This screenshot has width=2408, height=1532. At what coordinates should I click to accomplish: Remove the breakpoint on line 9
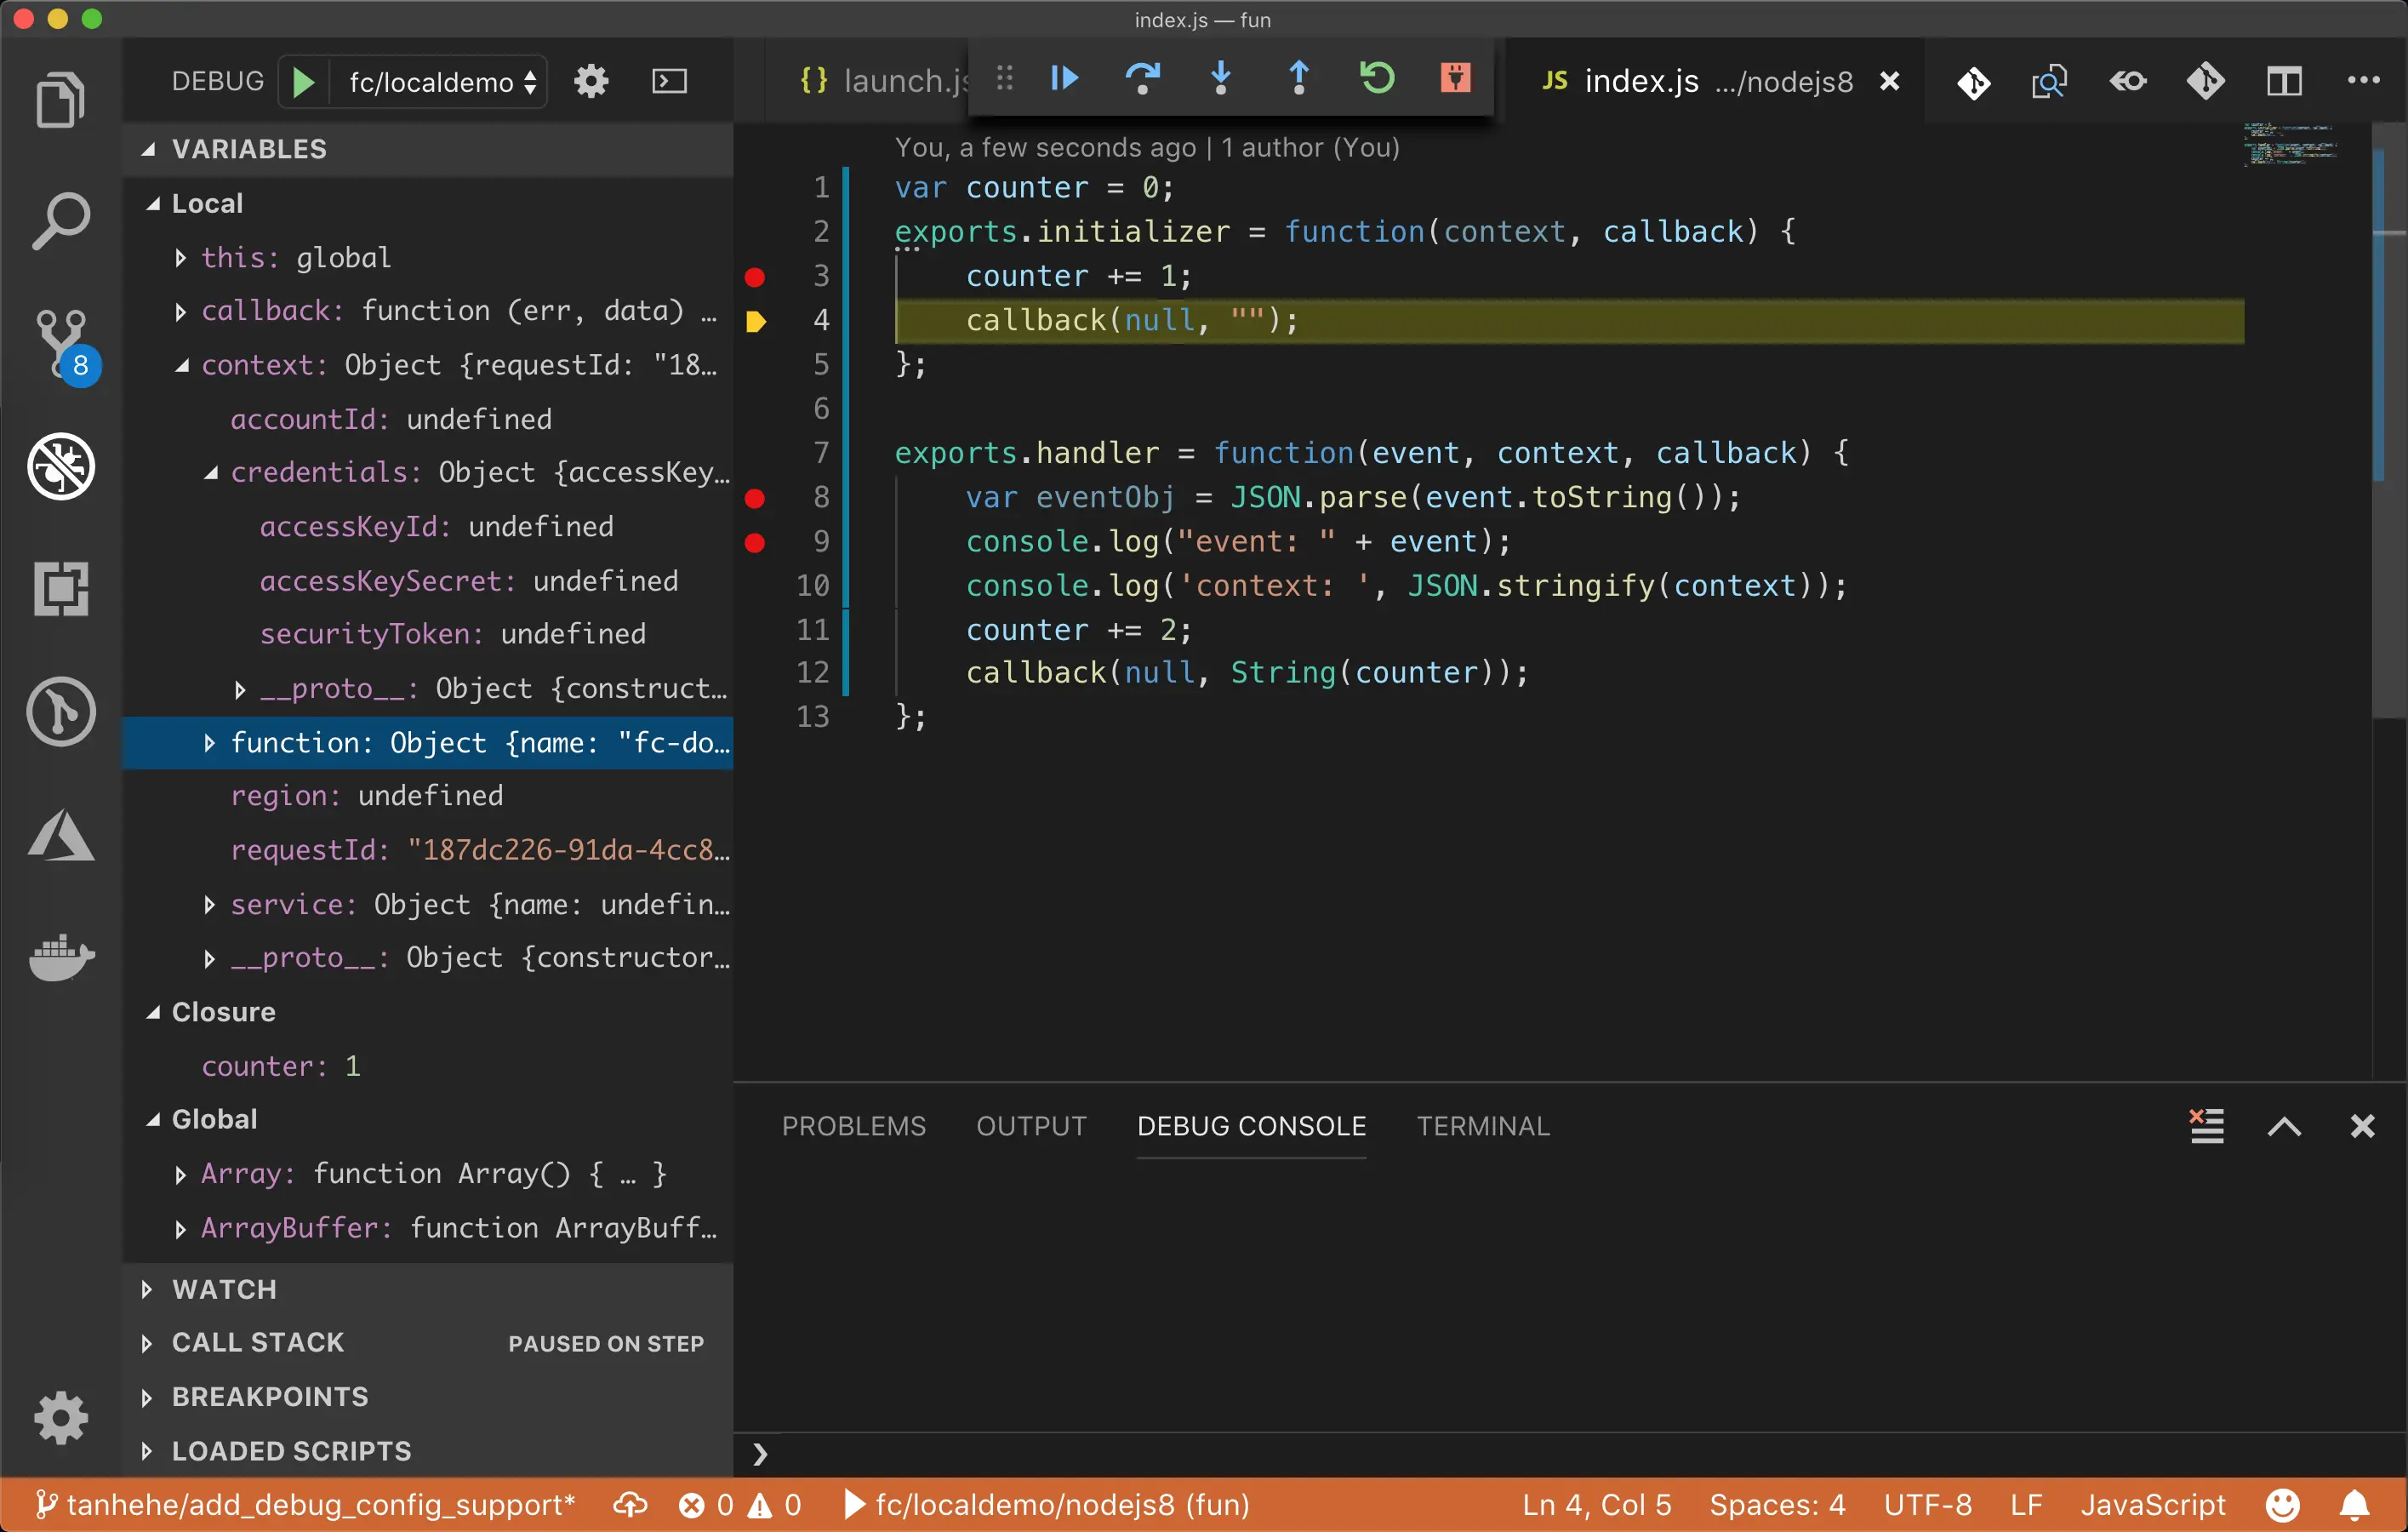755,542
